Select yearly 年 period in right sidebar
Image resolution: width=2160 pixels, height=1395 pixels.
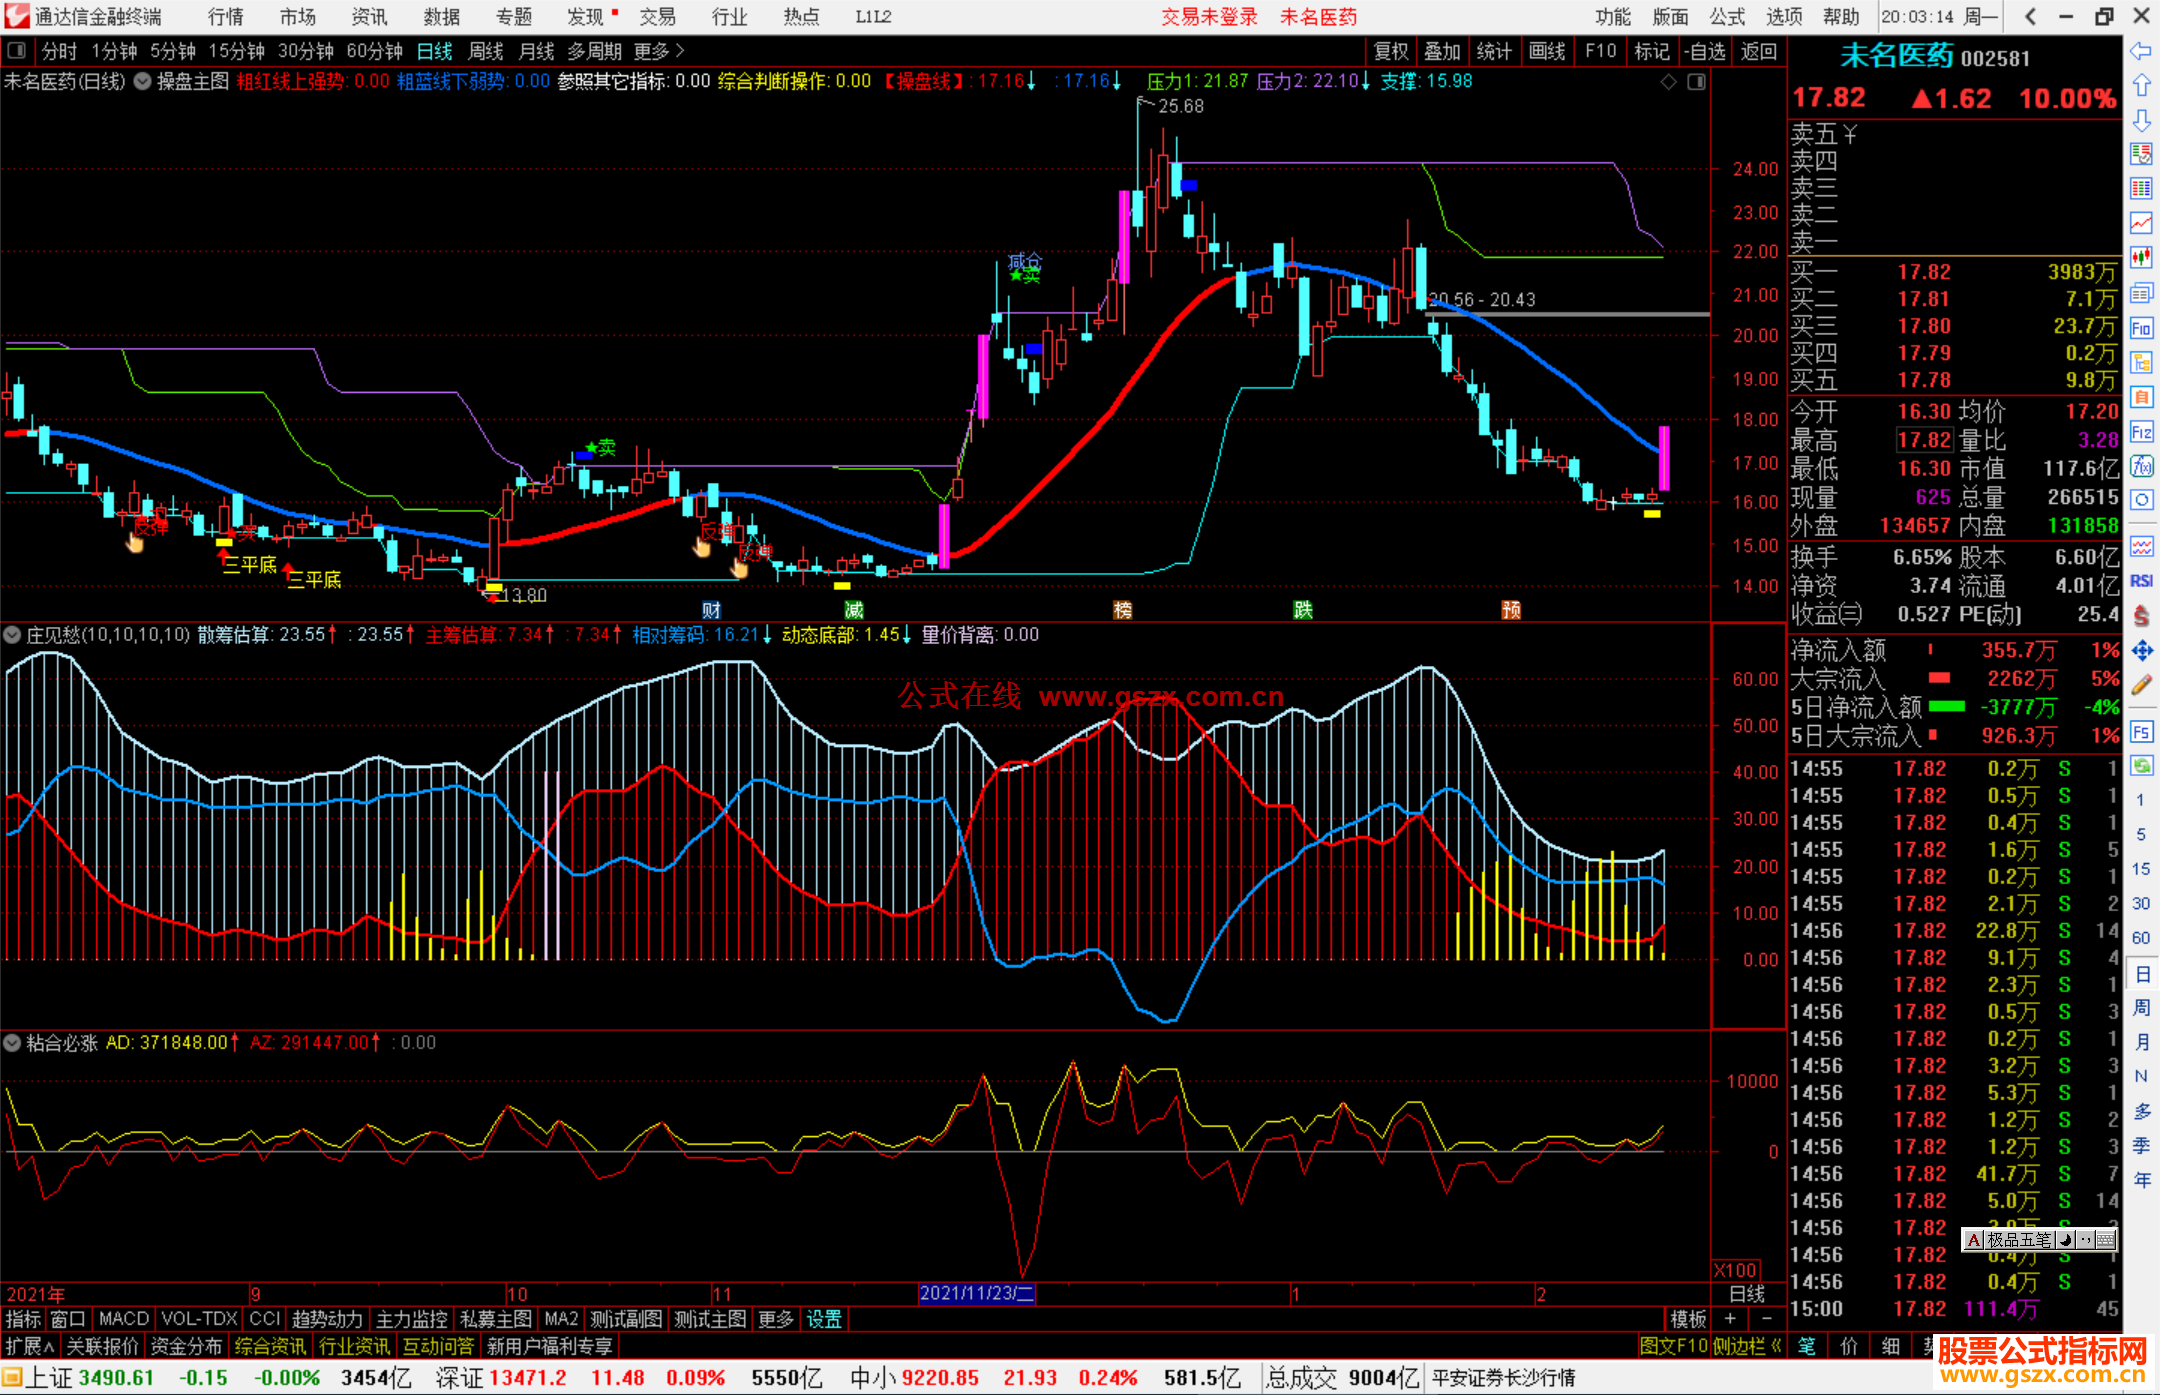[2141, 1180]
